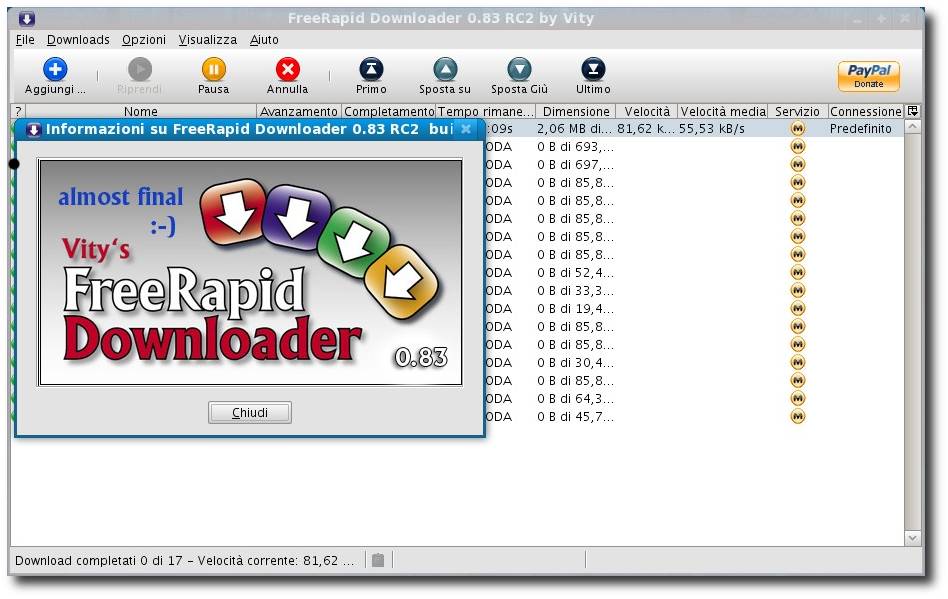
Task: Sort by the Completamento column header
Action: coord(389,111)
